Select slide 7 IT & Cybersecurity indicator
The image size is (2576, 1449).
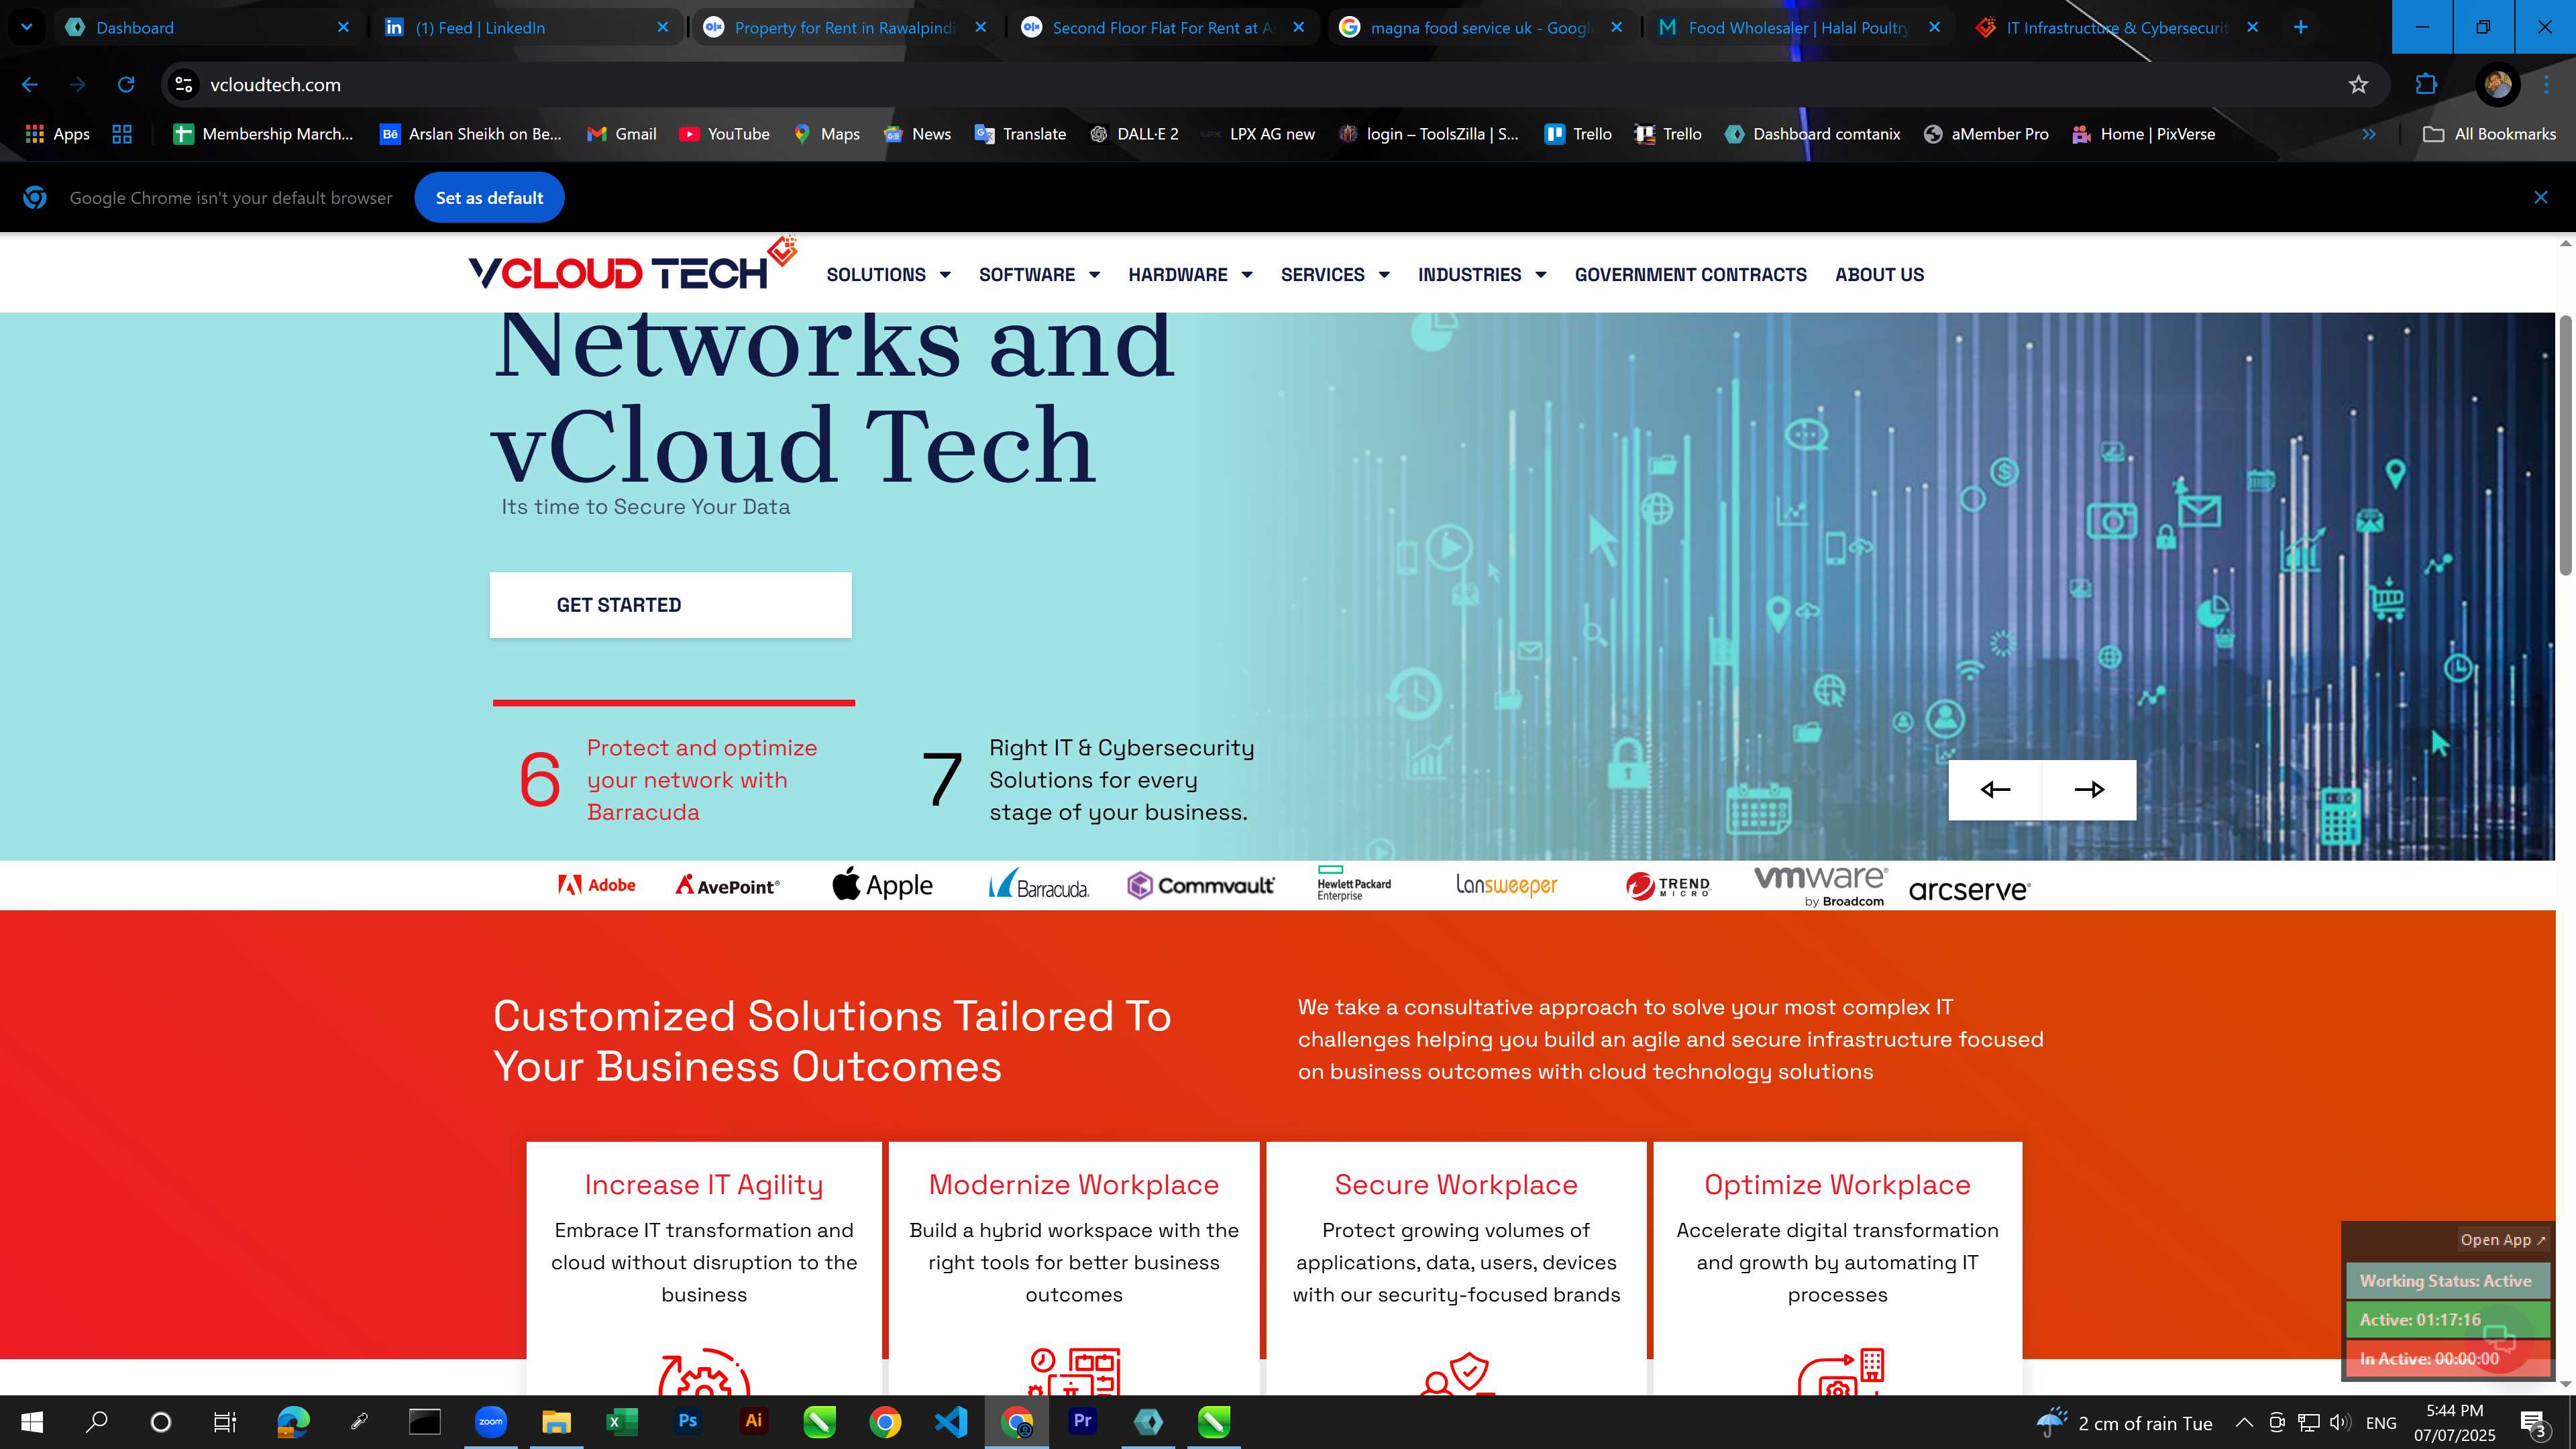point(1088,780)
